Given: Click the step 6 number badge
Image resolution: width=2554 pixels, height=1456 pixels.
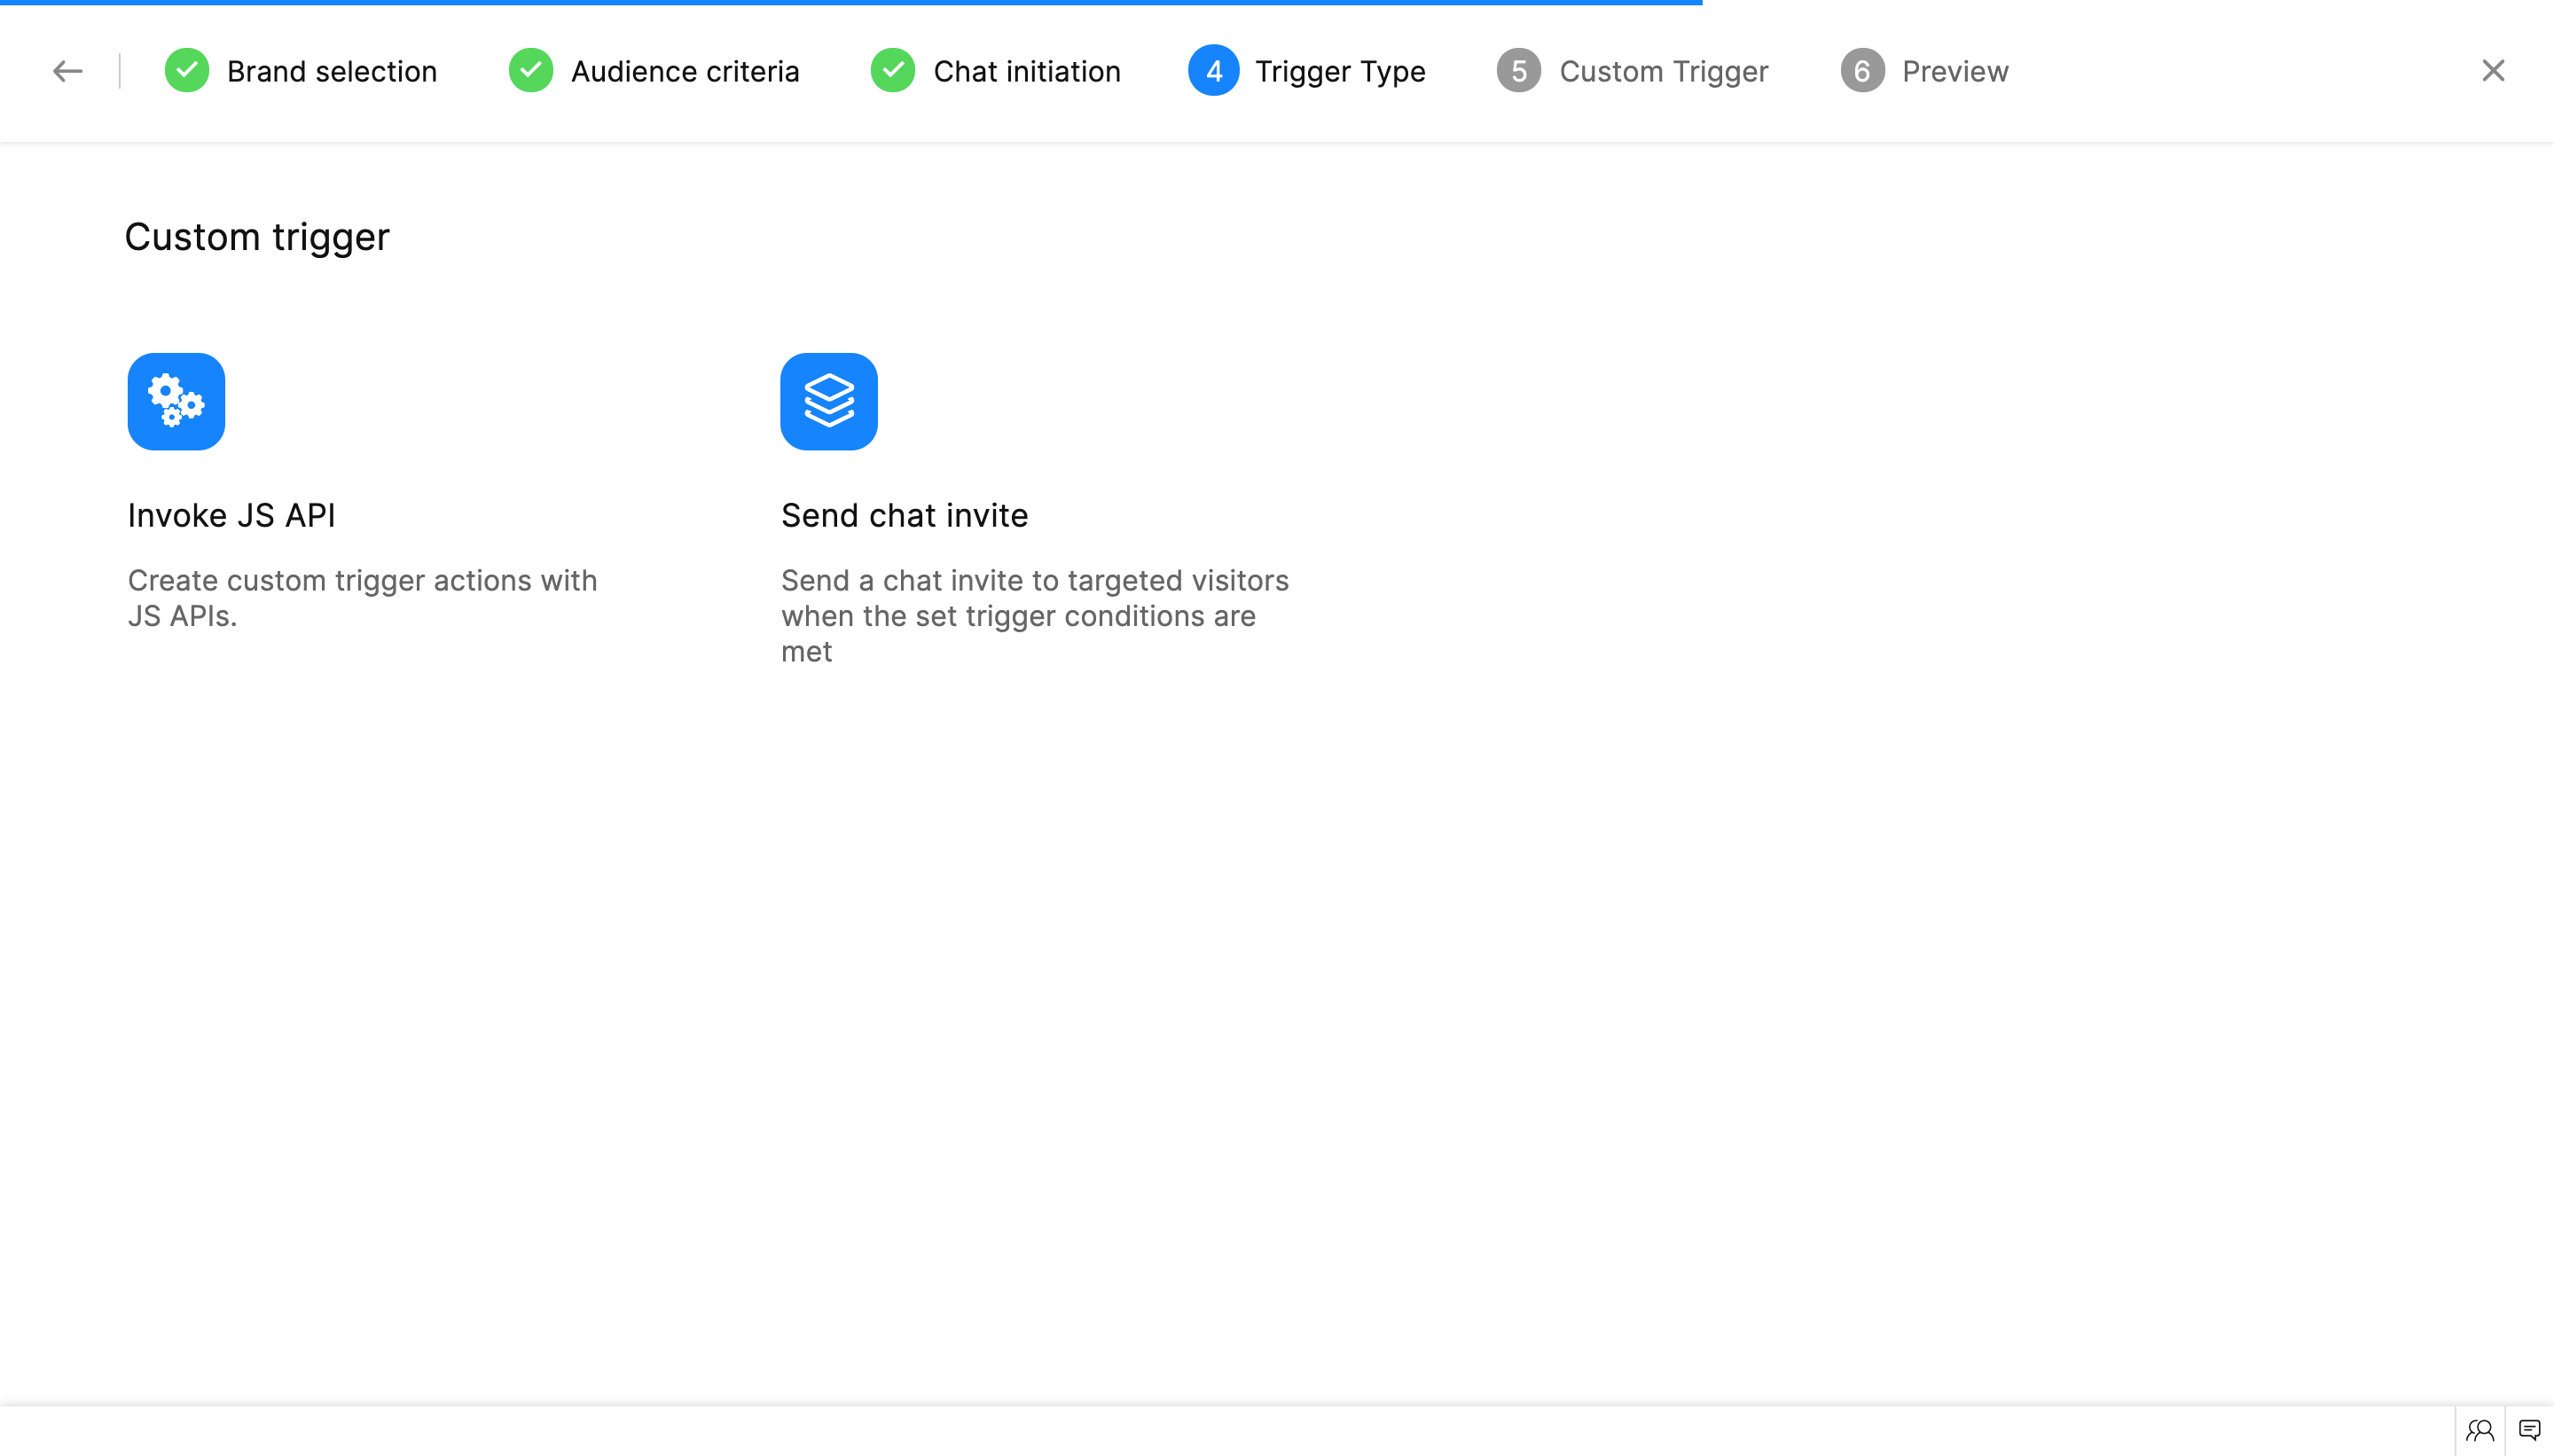Looking at the screenshot, I should [x=1861, y=71].
